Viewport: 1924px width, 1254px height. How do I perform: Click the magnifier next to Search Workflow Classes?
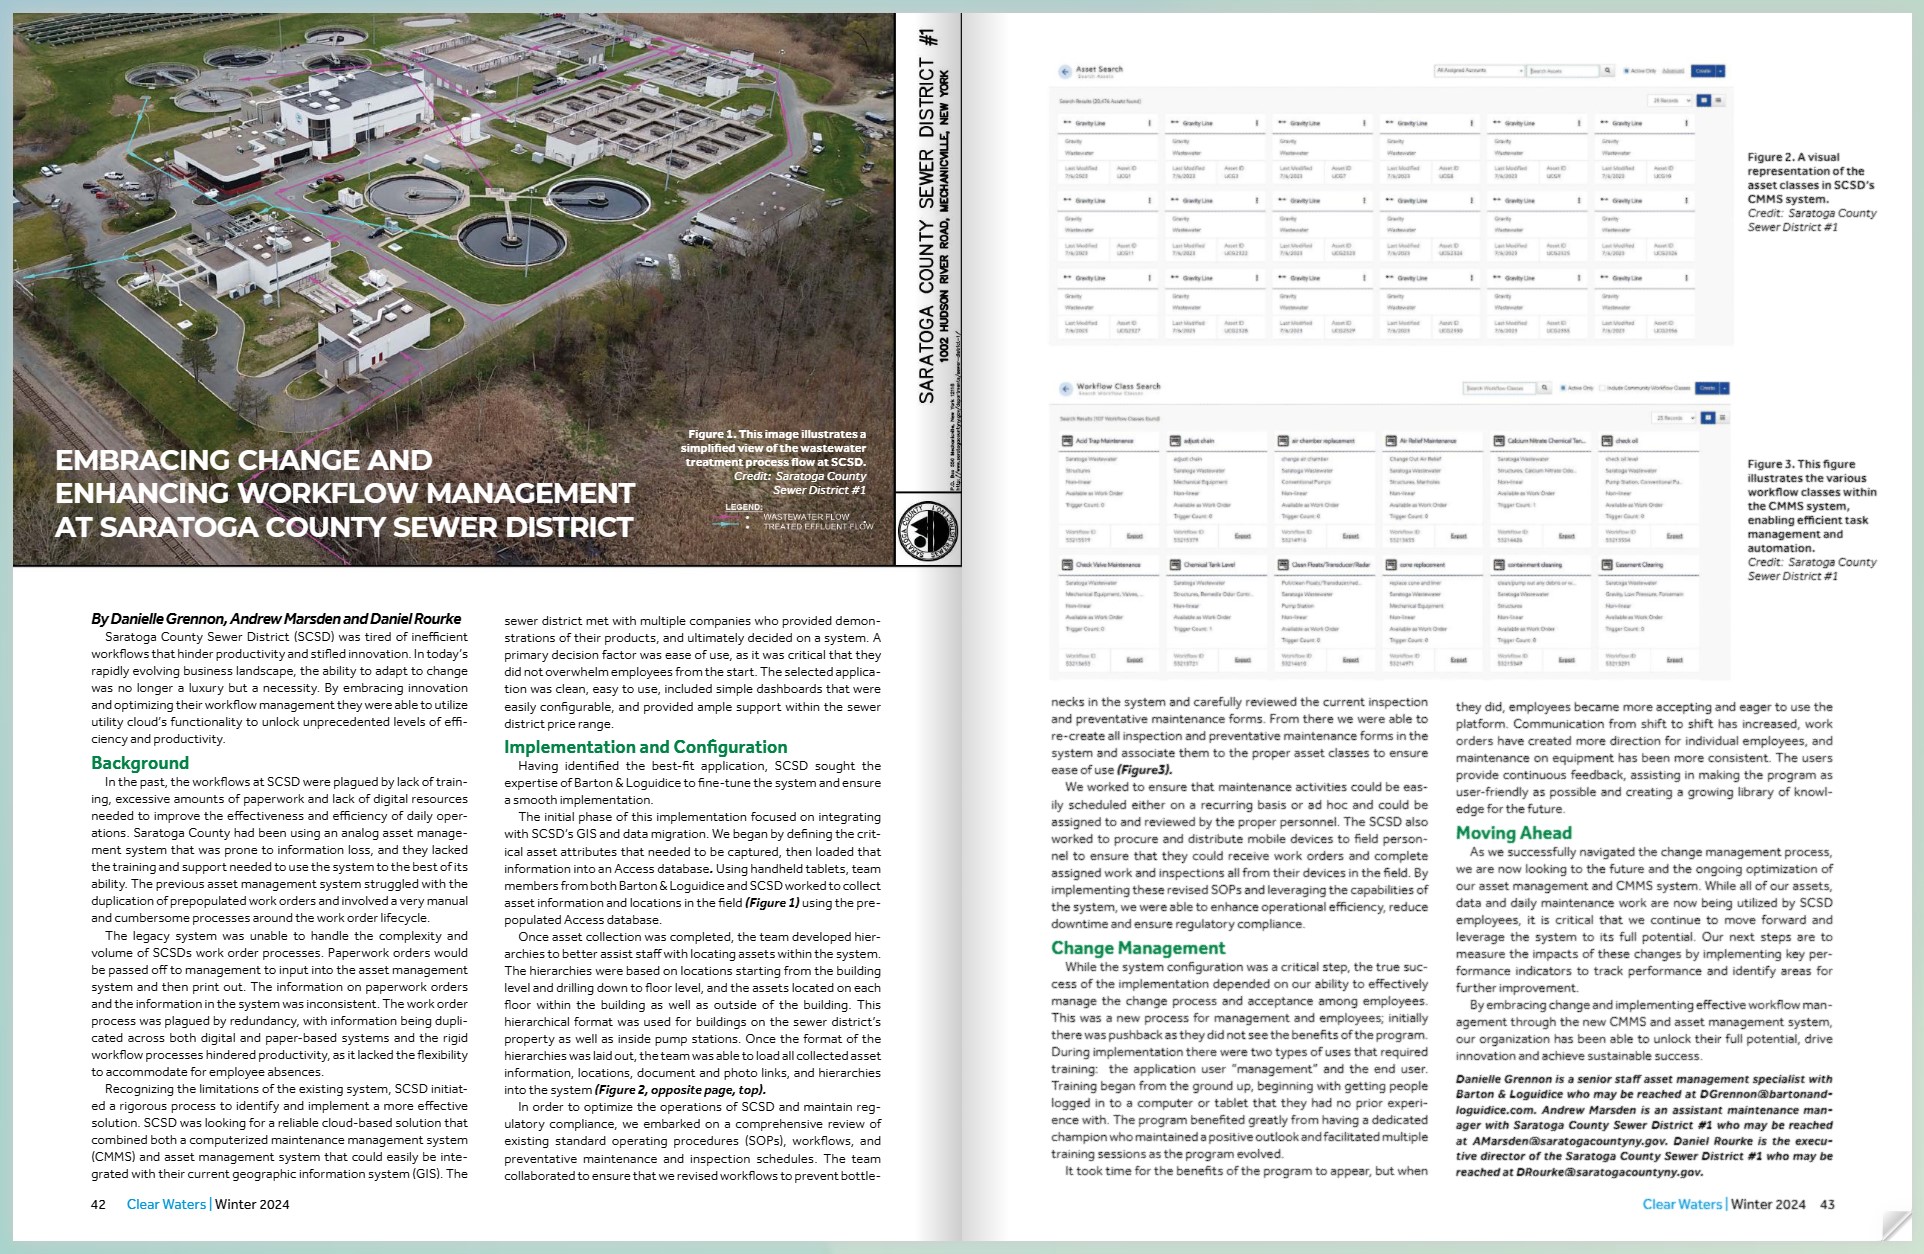pos(1544,388)
